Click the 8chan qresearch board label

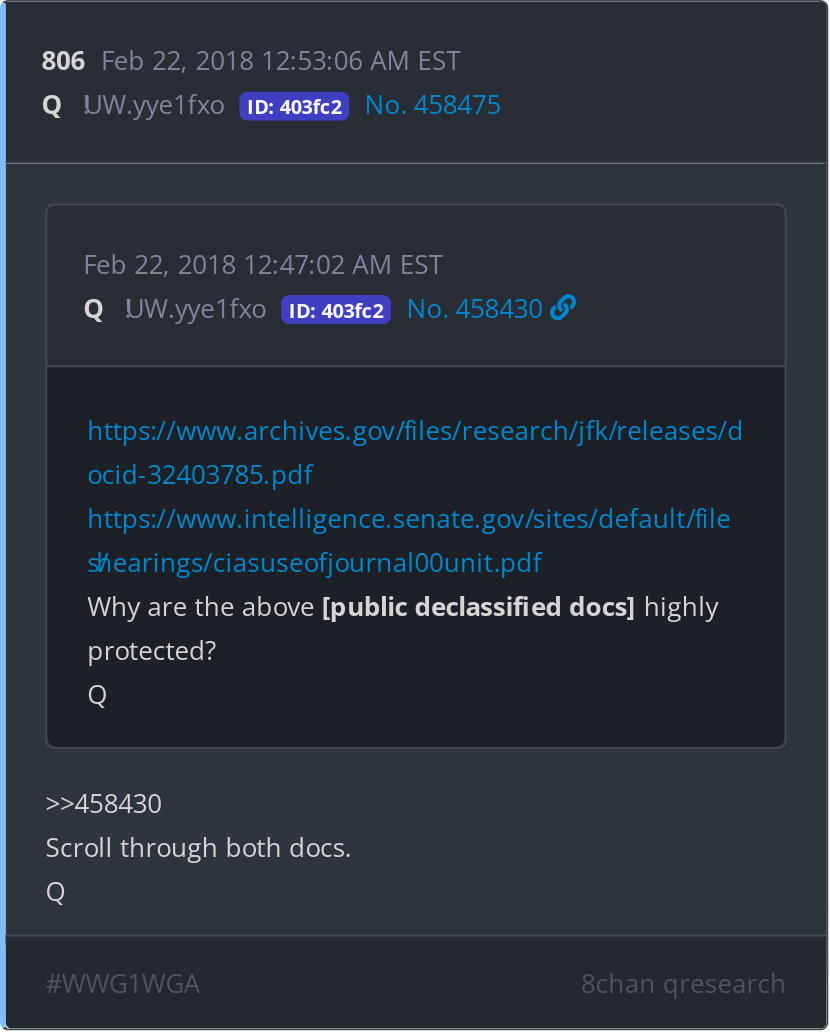click(x=683, y=984)
